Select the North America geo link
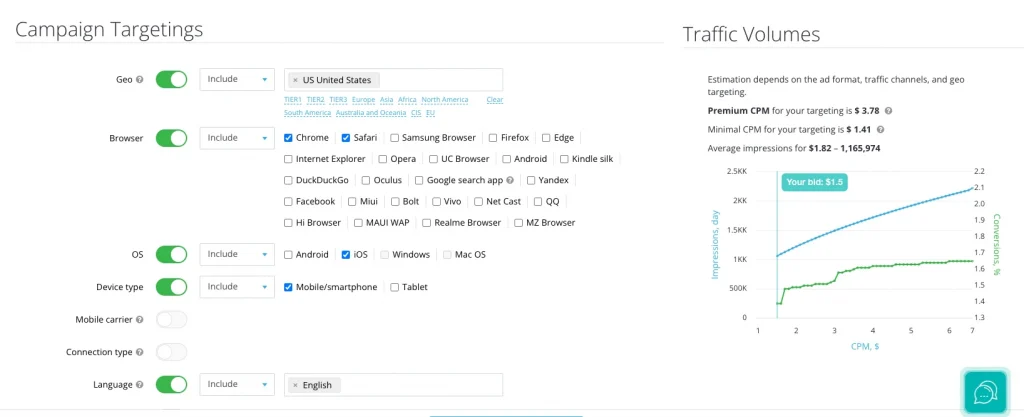1024x417 pixels. [x=445, y=100]
